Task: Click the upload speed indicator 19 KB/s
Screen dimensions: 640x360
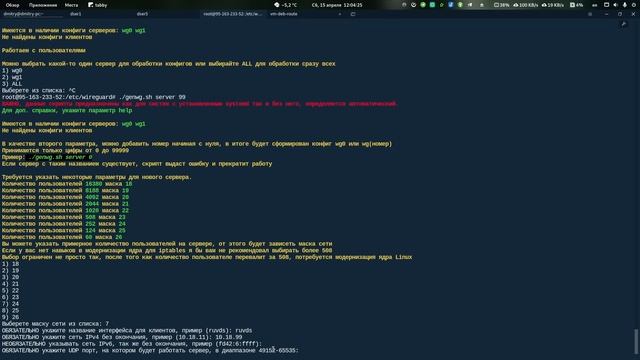Action: tap(553, 5)
